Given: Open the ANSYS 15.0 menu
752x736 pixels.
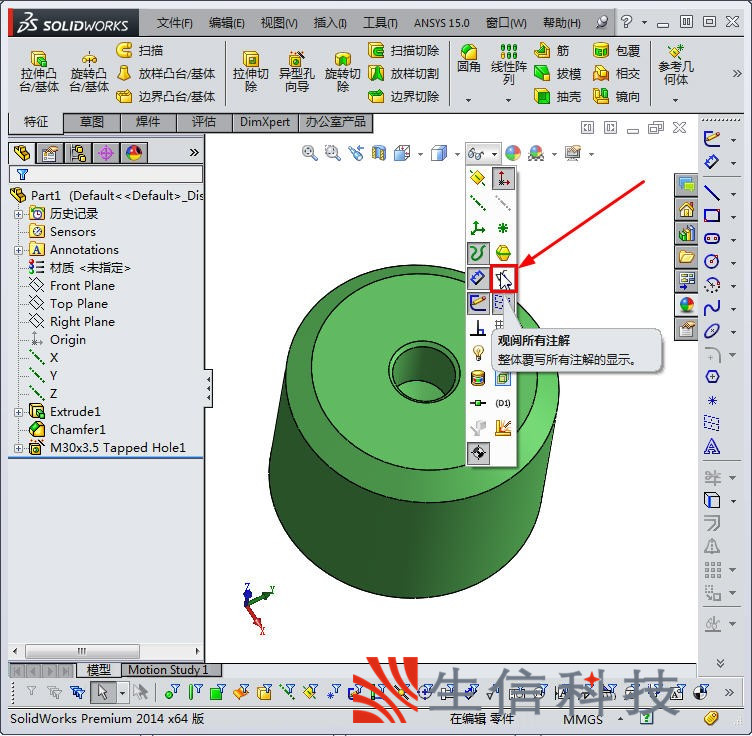Looking at the screenshot, I should click(442, 23).
